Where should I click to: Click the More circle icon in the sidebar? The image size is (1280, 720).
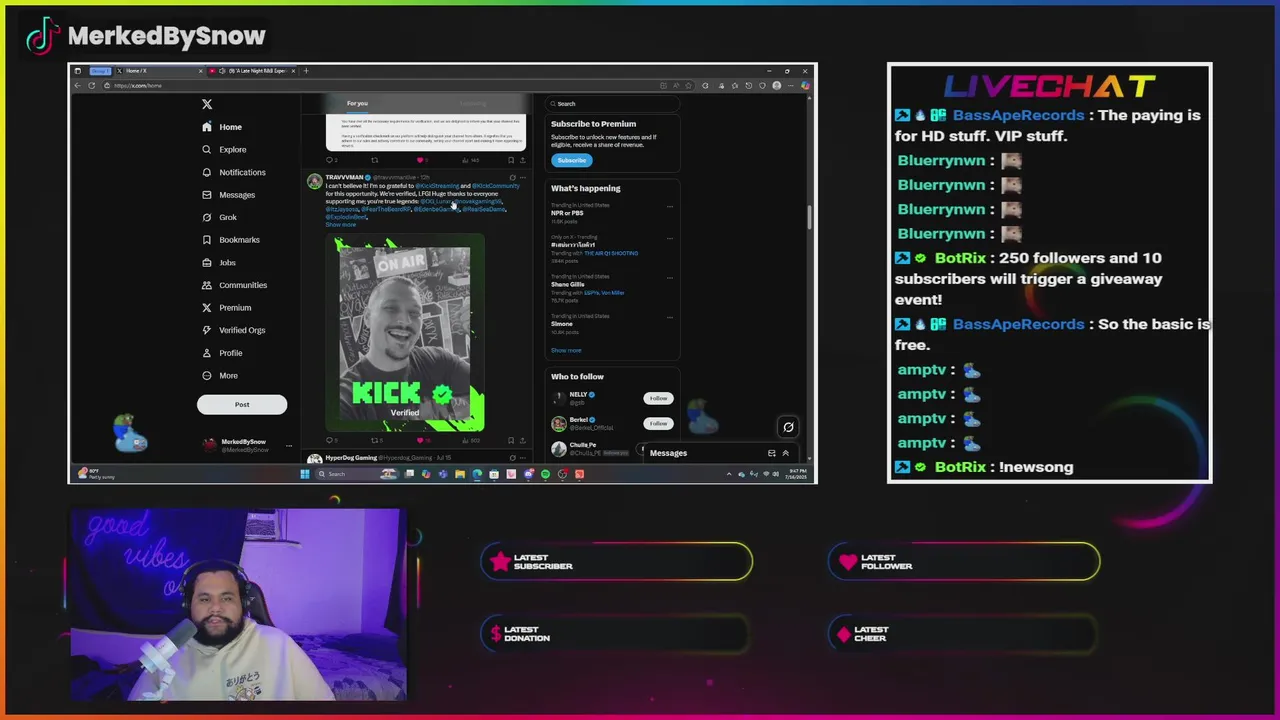[x=207, y=375]
